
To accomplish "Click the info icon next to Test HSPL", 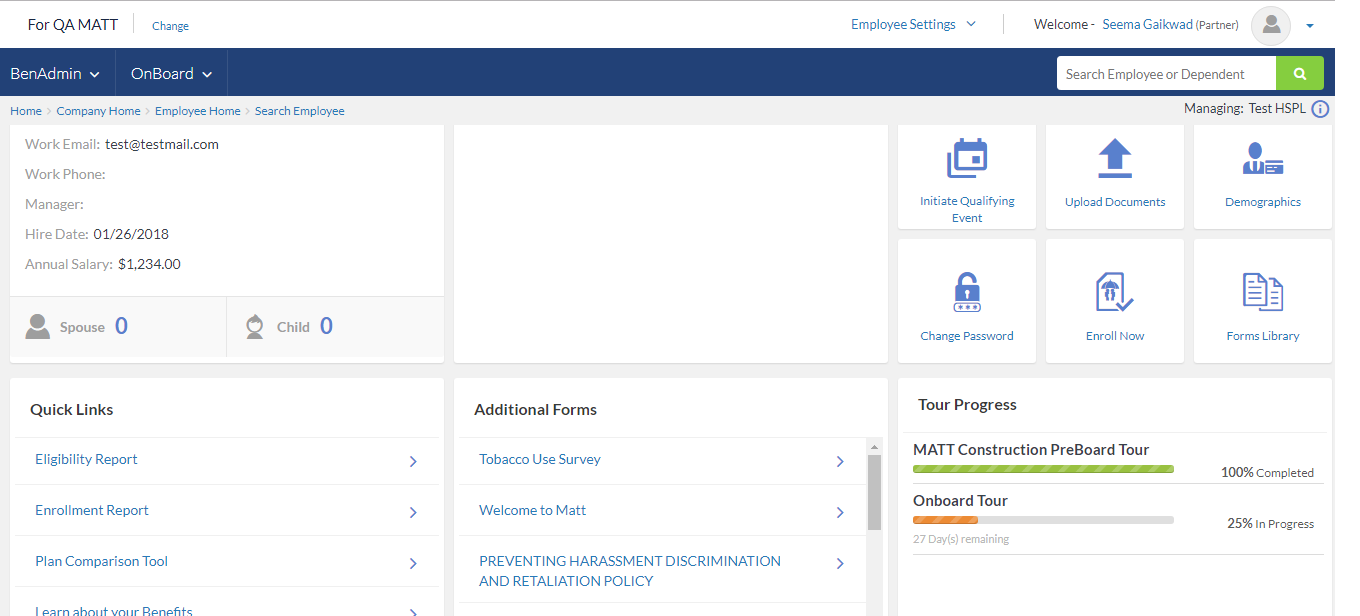I will tap(1320, 109).
